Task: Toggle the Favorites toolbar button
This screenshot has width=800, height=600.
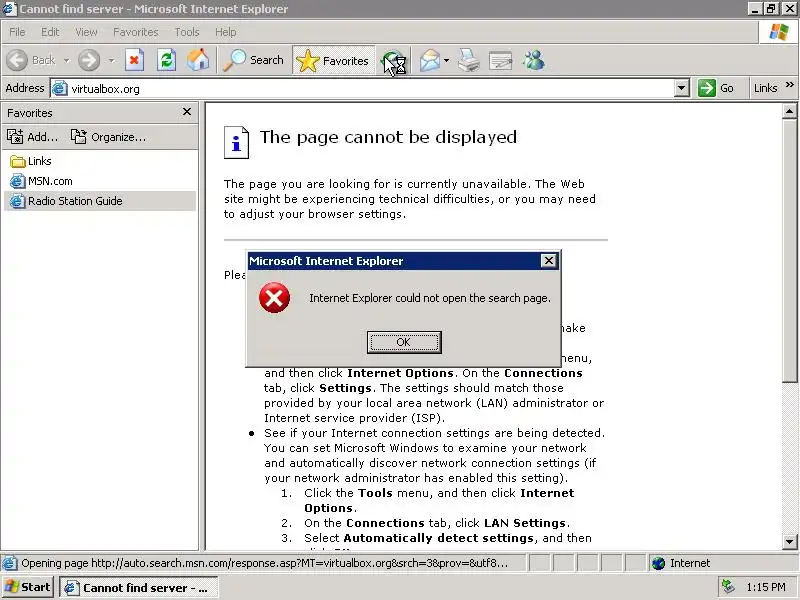Action: 333,60
